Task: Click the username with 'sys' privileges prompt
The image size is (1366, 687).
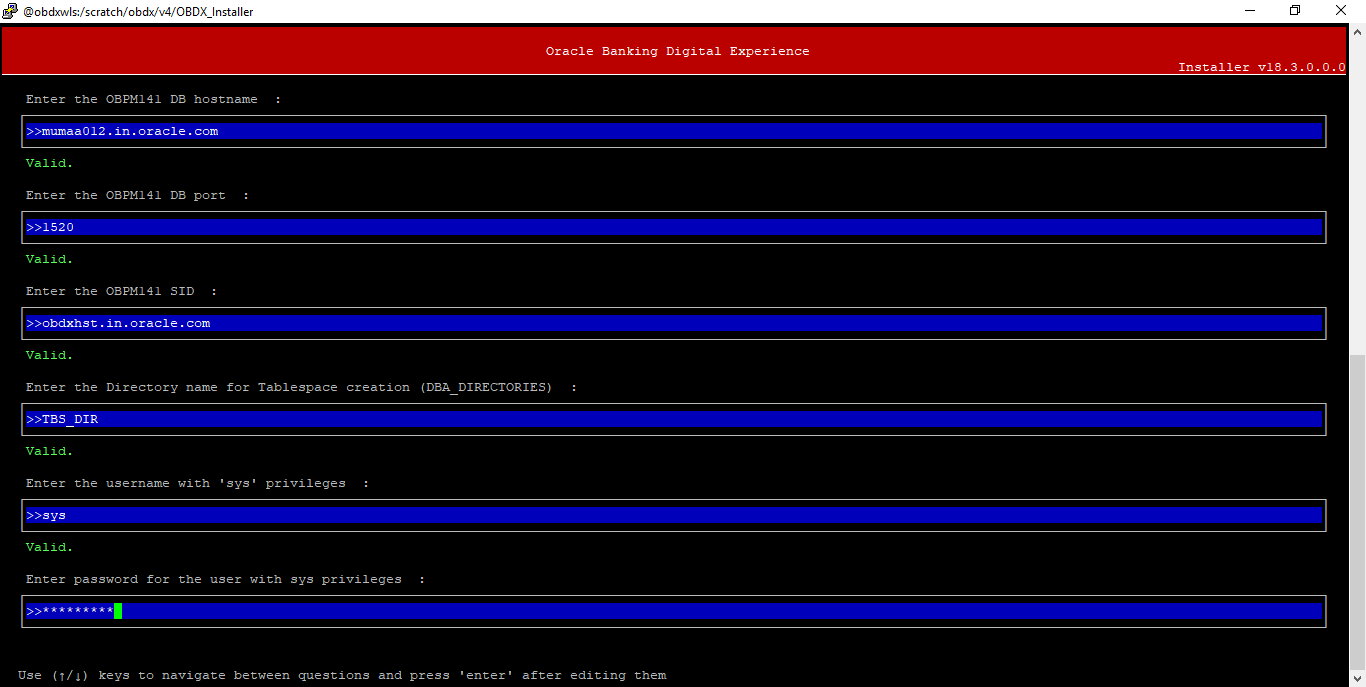Action: 197,483
